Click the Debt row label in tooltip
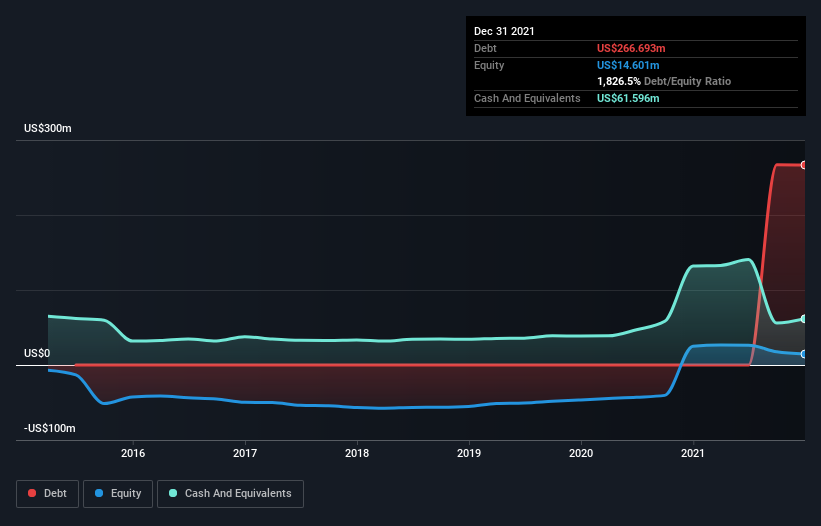 [485, 48]
